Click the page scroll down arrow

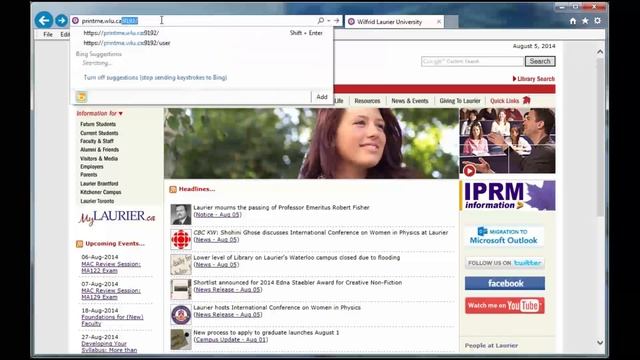point(600,343)
